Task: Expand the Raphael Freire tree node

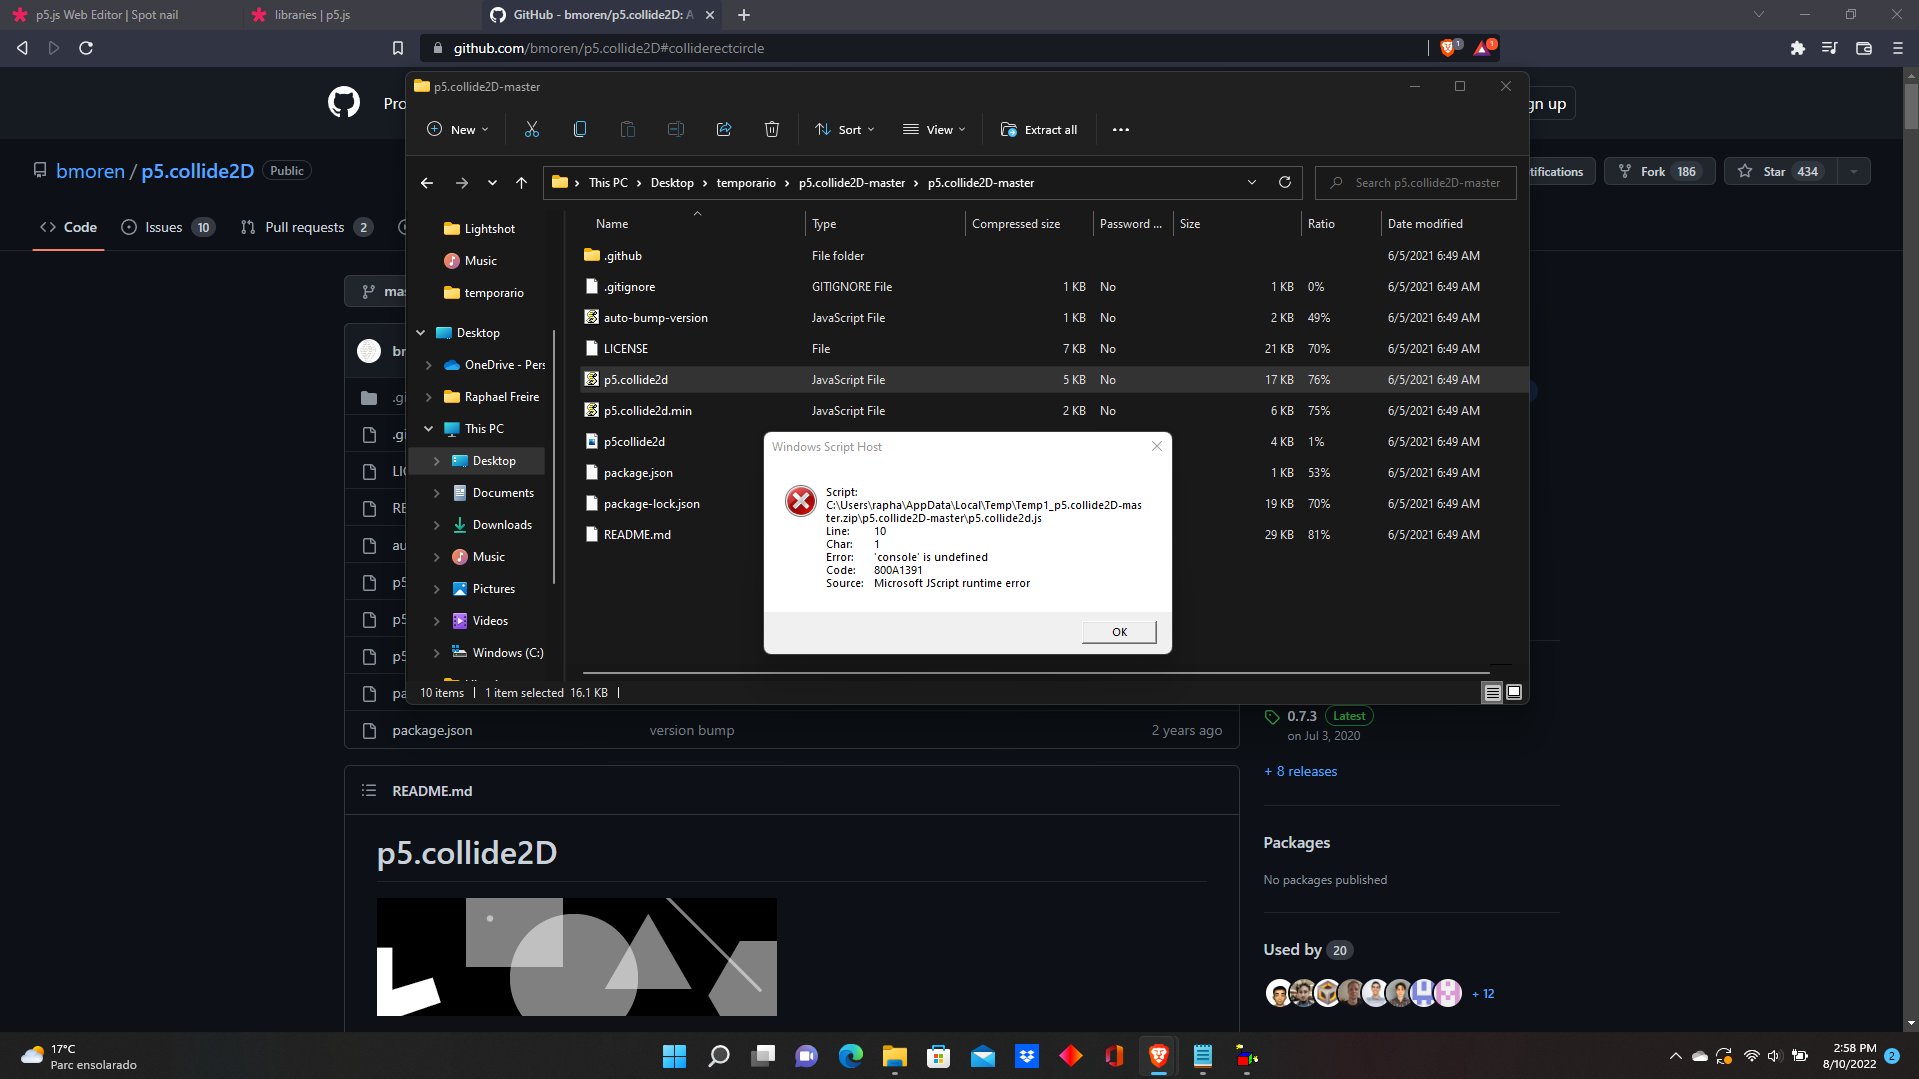Action: point(429,397)
